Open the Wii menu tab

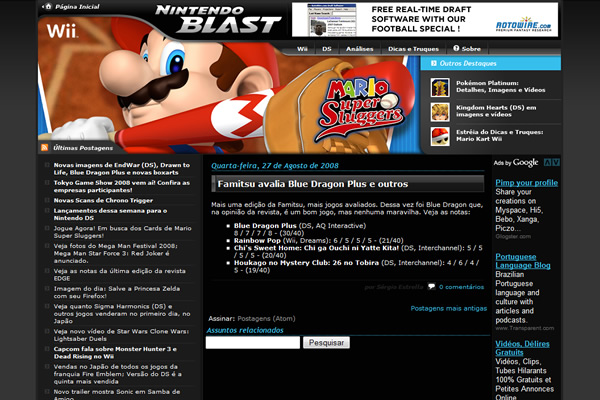tap(302, 49)
